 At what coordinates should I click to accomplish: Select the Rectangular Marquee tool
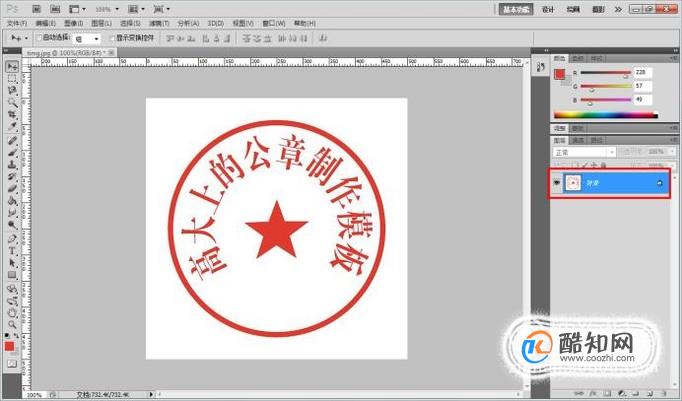(x=12, y=79)
